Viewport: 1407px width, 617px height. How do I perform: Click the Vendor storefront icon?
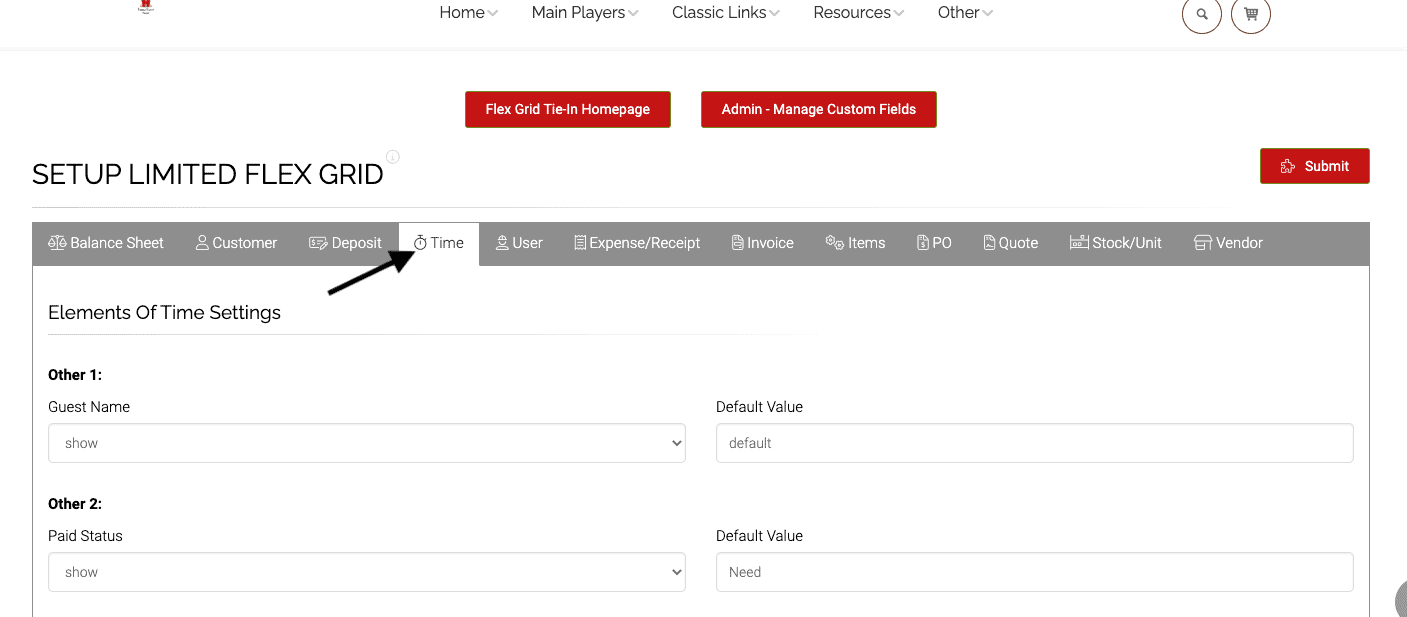(1203, 243)
